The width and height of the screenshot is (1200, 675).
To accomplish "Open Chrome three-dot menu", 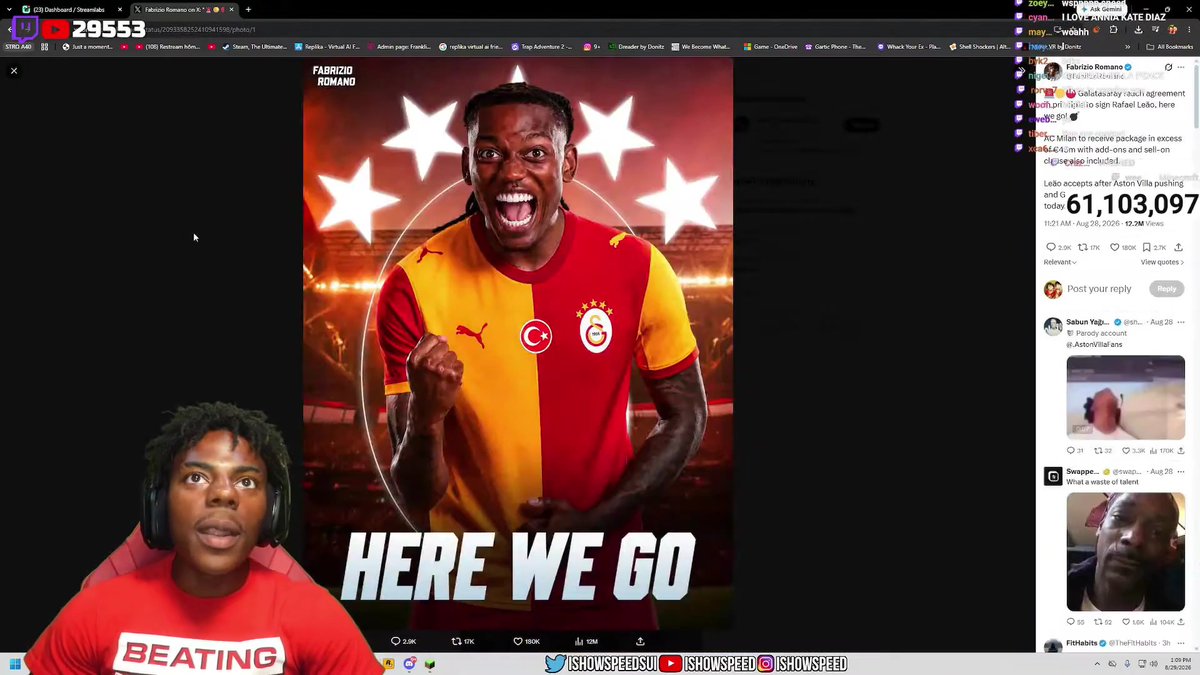I will tap(1188, 29).
